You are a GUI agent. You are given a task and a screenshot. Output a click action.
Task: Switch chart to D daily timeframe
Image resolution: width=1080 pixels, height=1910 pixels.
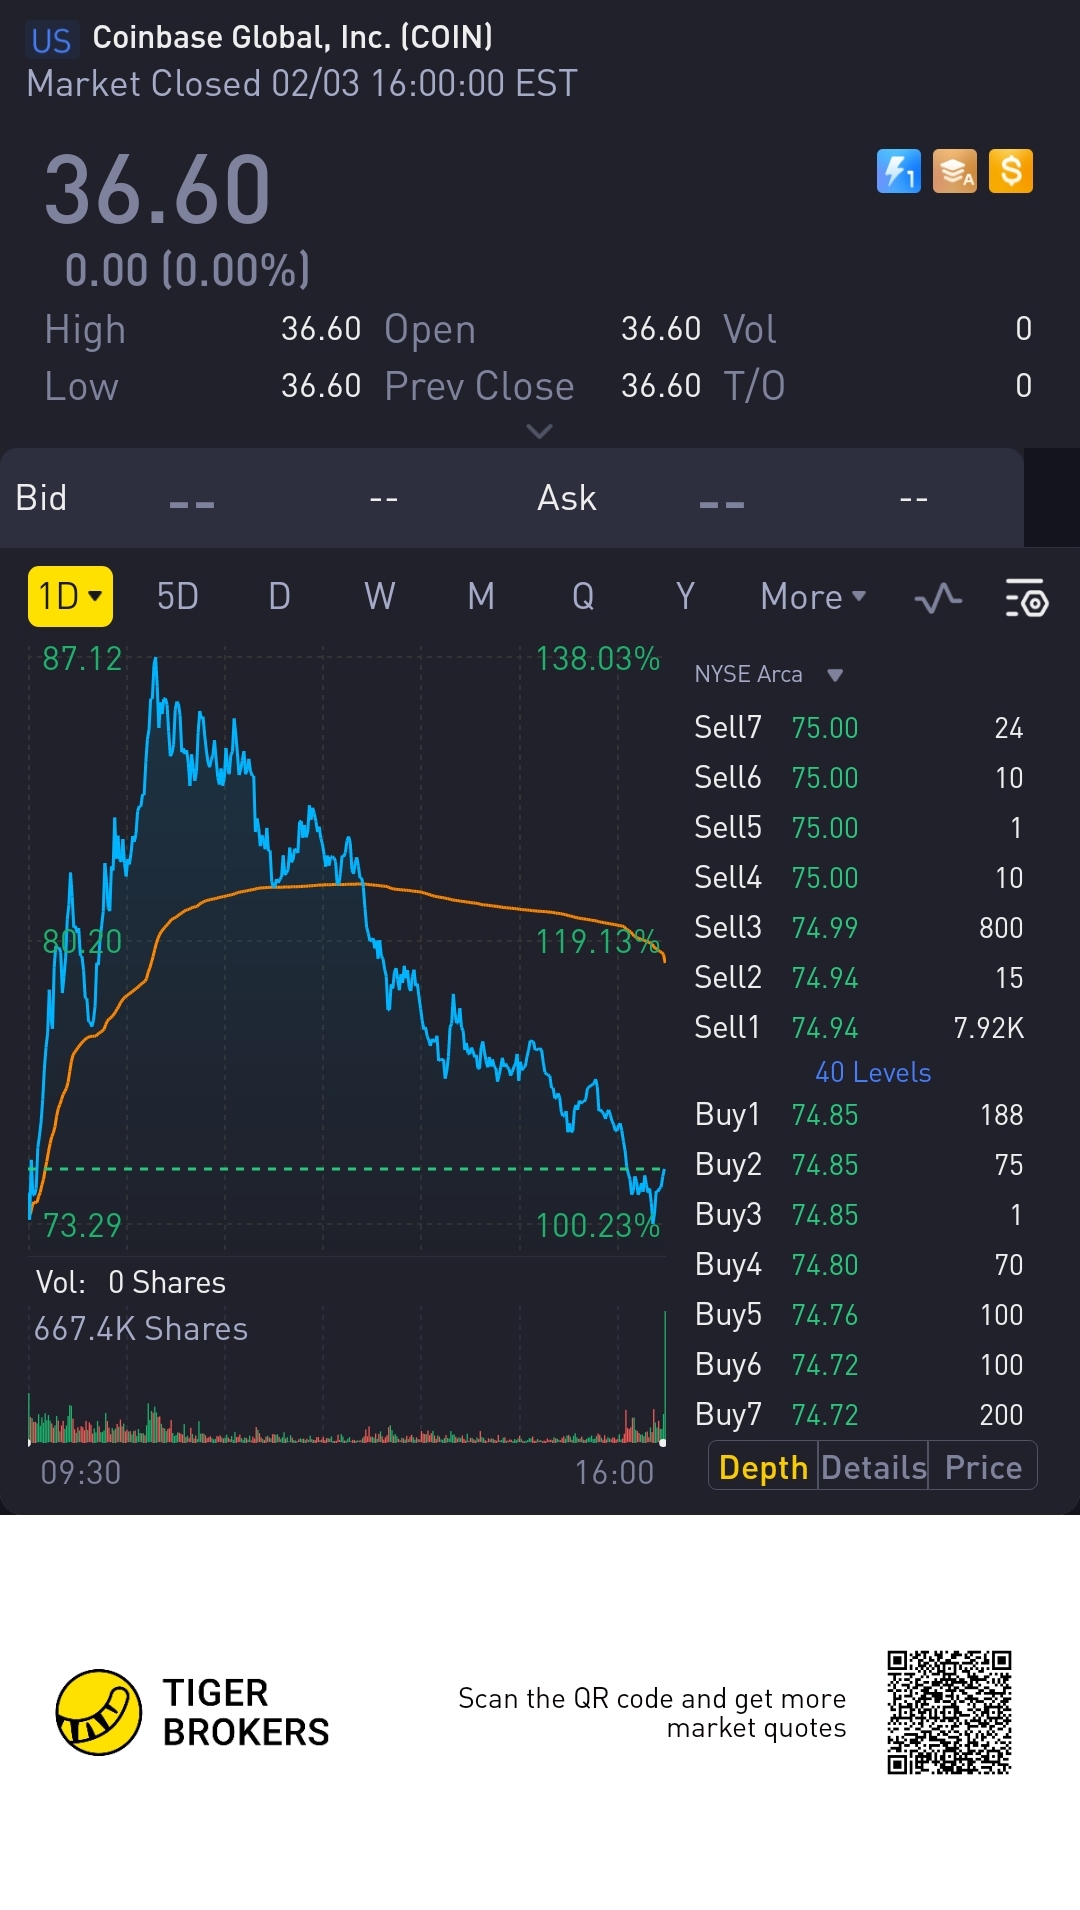tap(280, 597)
